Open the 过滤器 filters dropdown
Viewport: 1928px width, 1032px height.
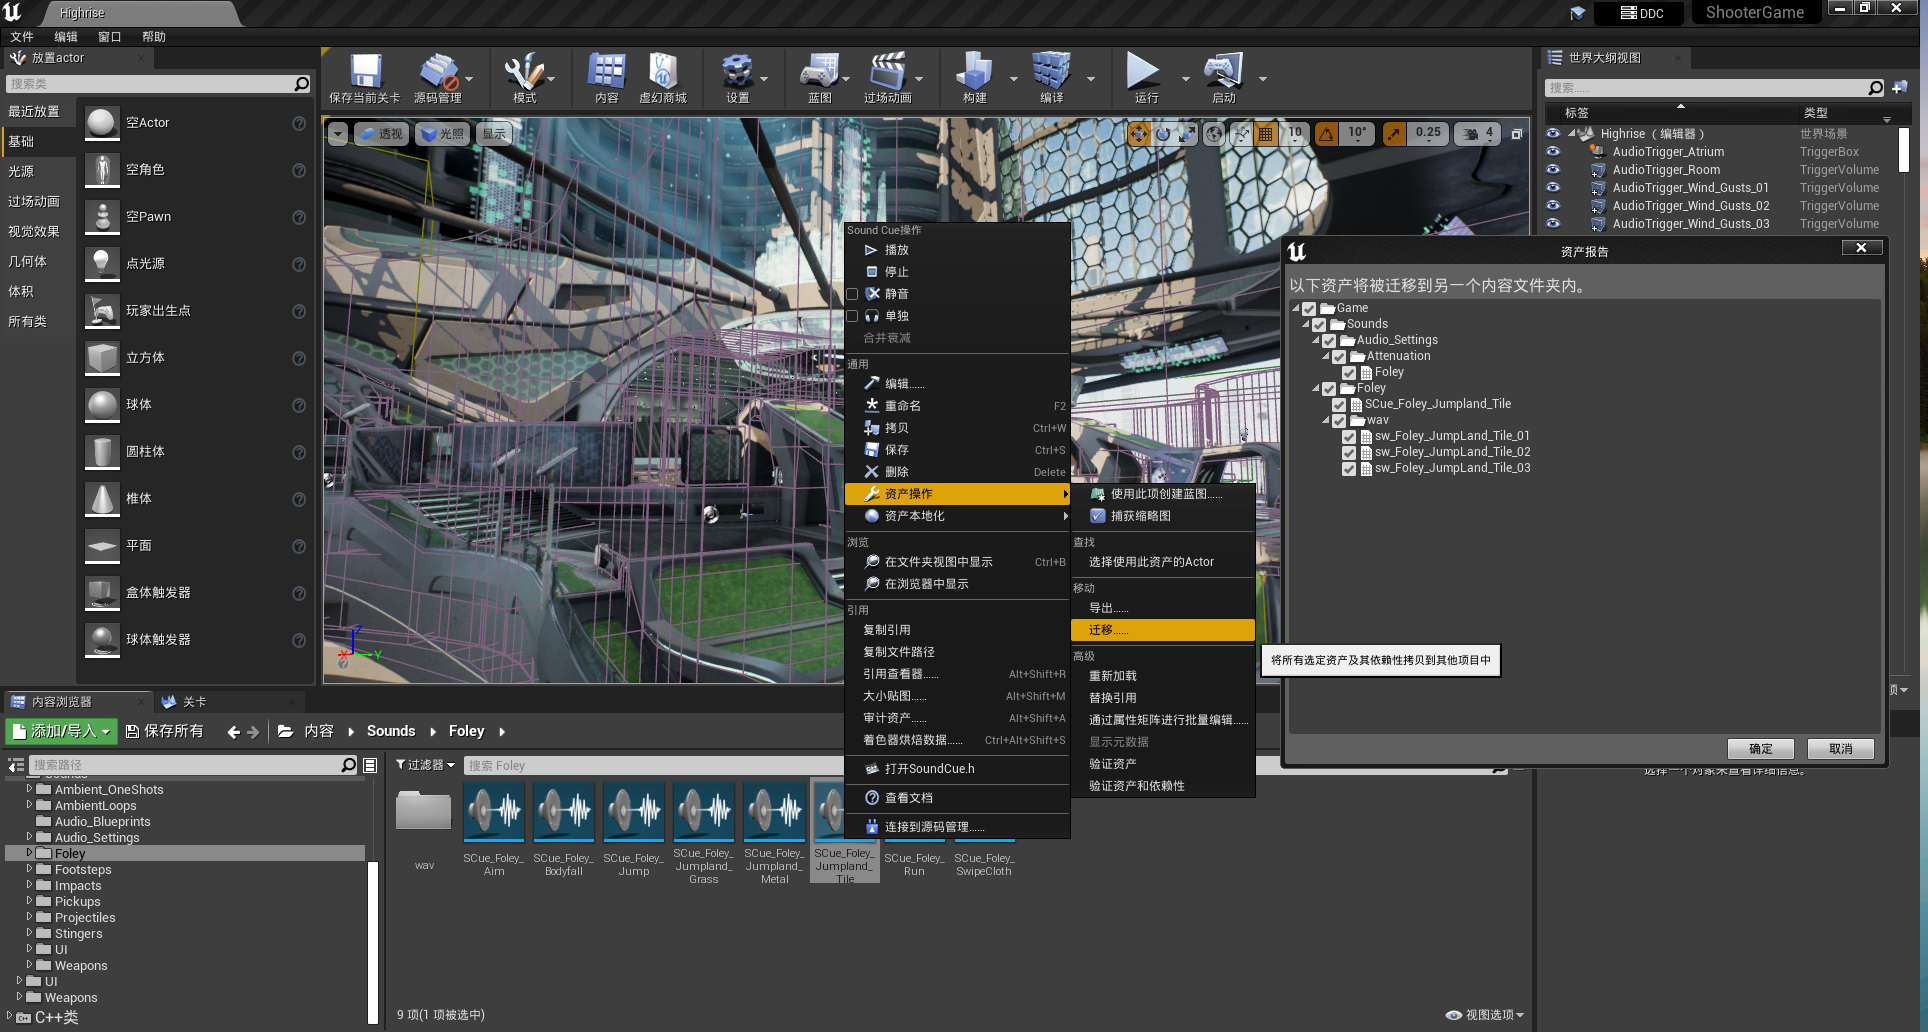[425, 765]
